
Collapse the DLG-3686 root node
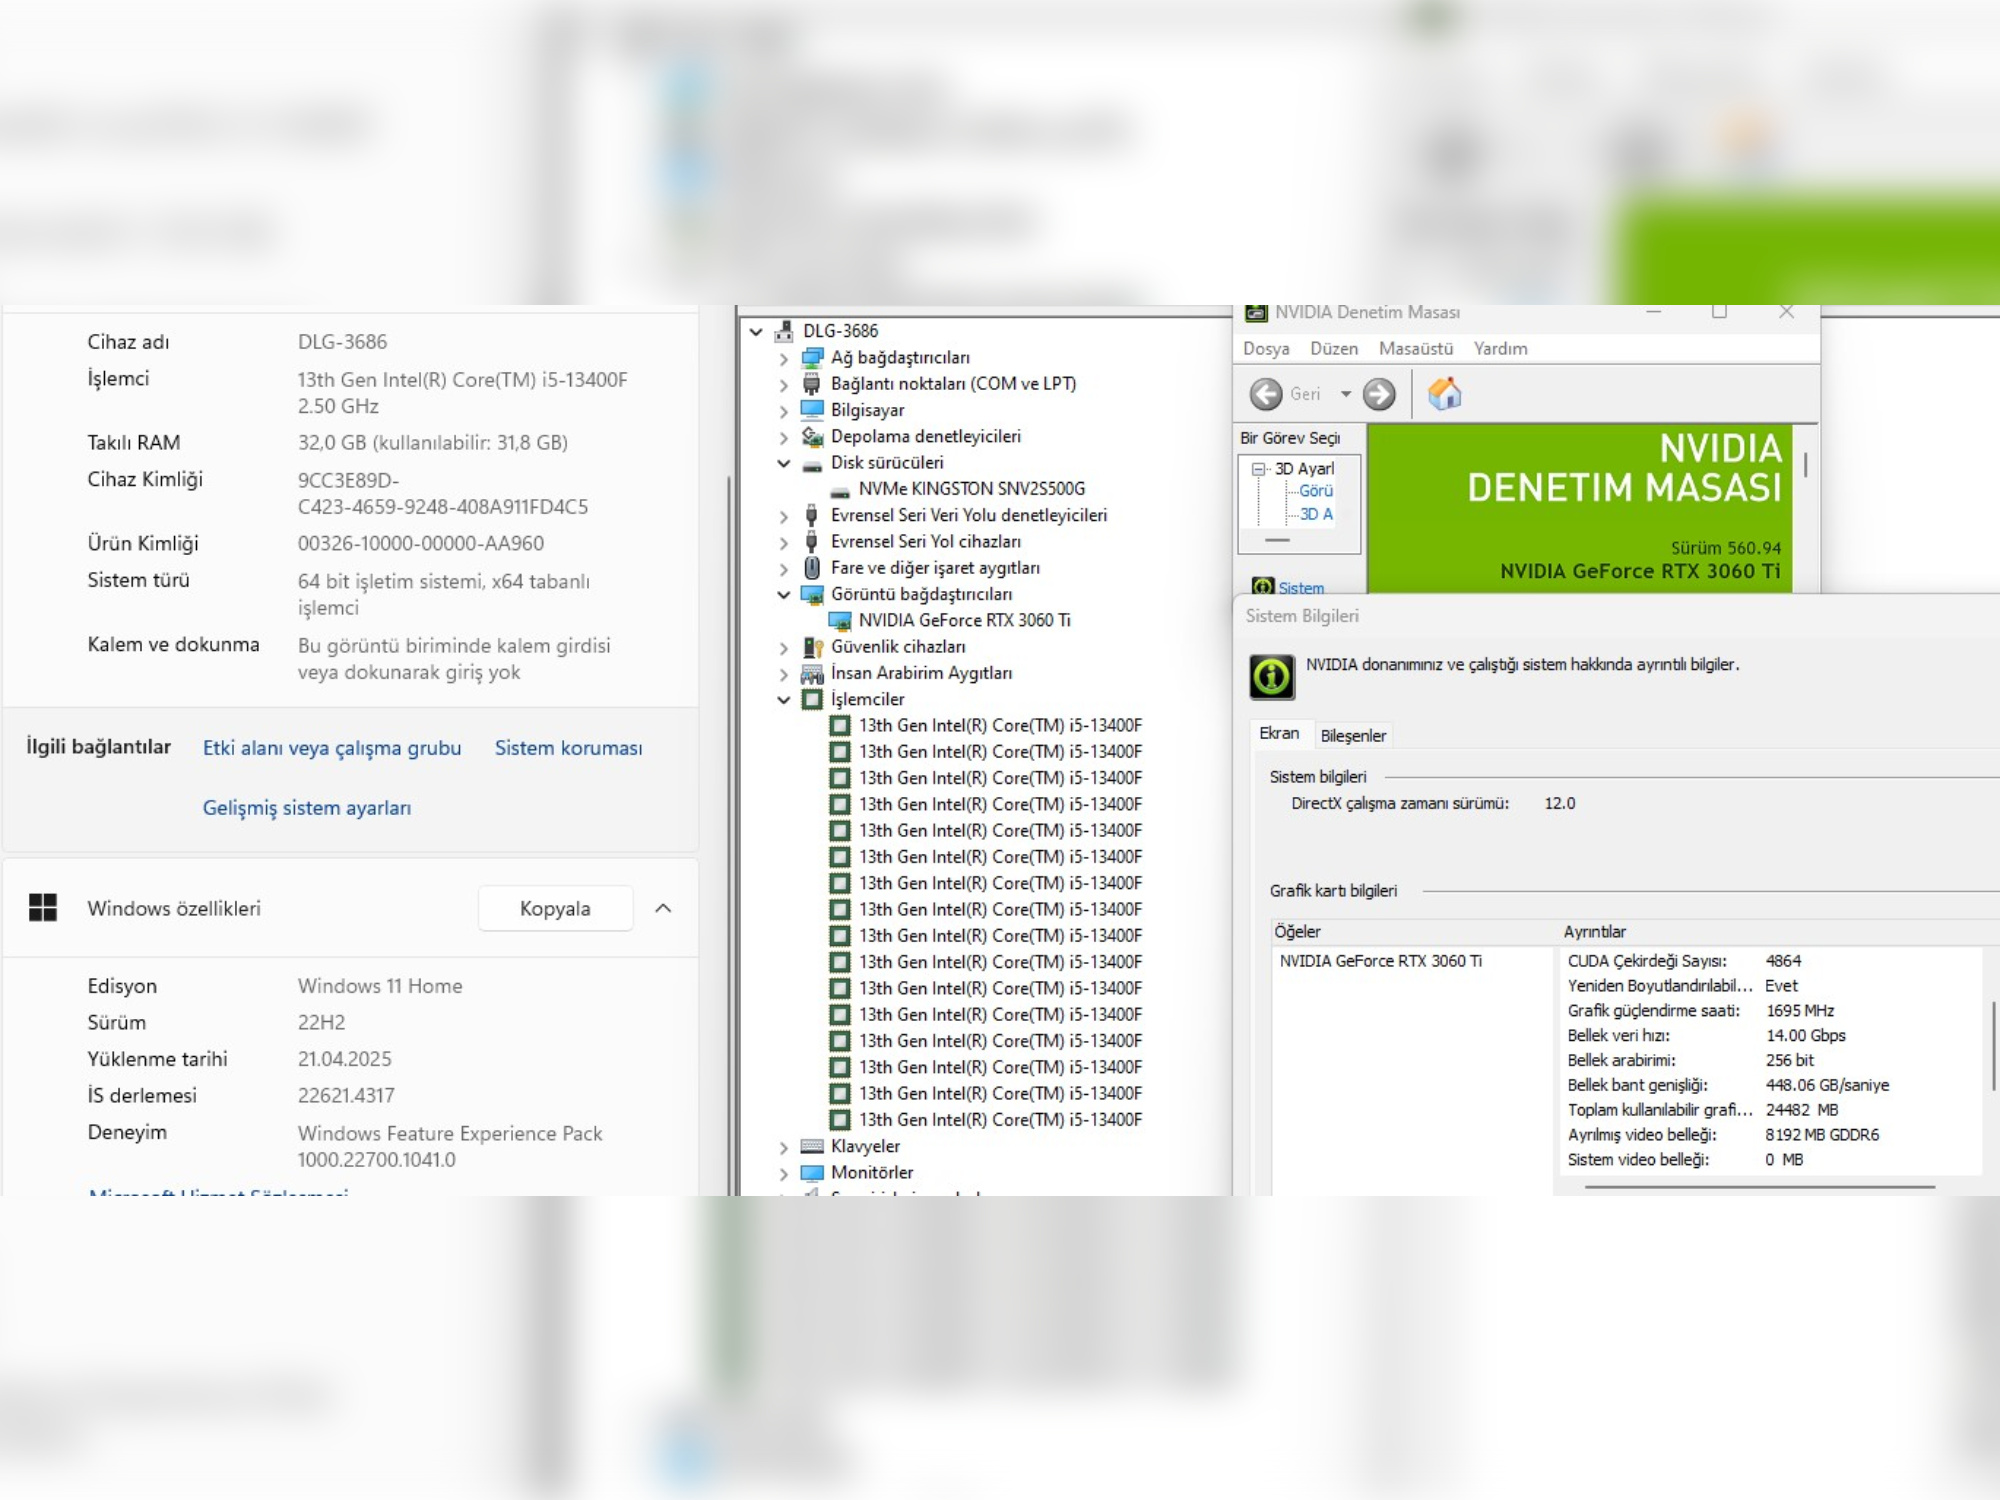coord(756,331)
